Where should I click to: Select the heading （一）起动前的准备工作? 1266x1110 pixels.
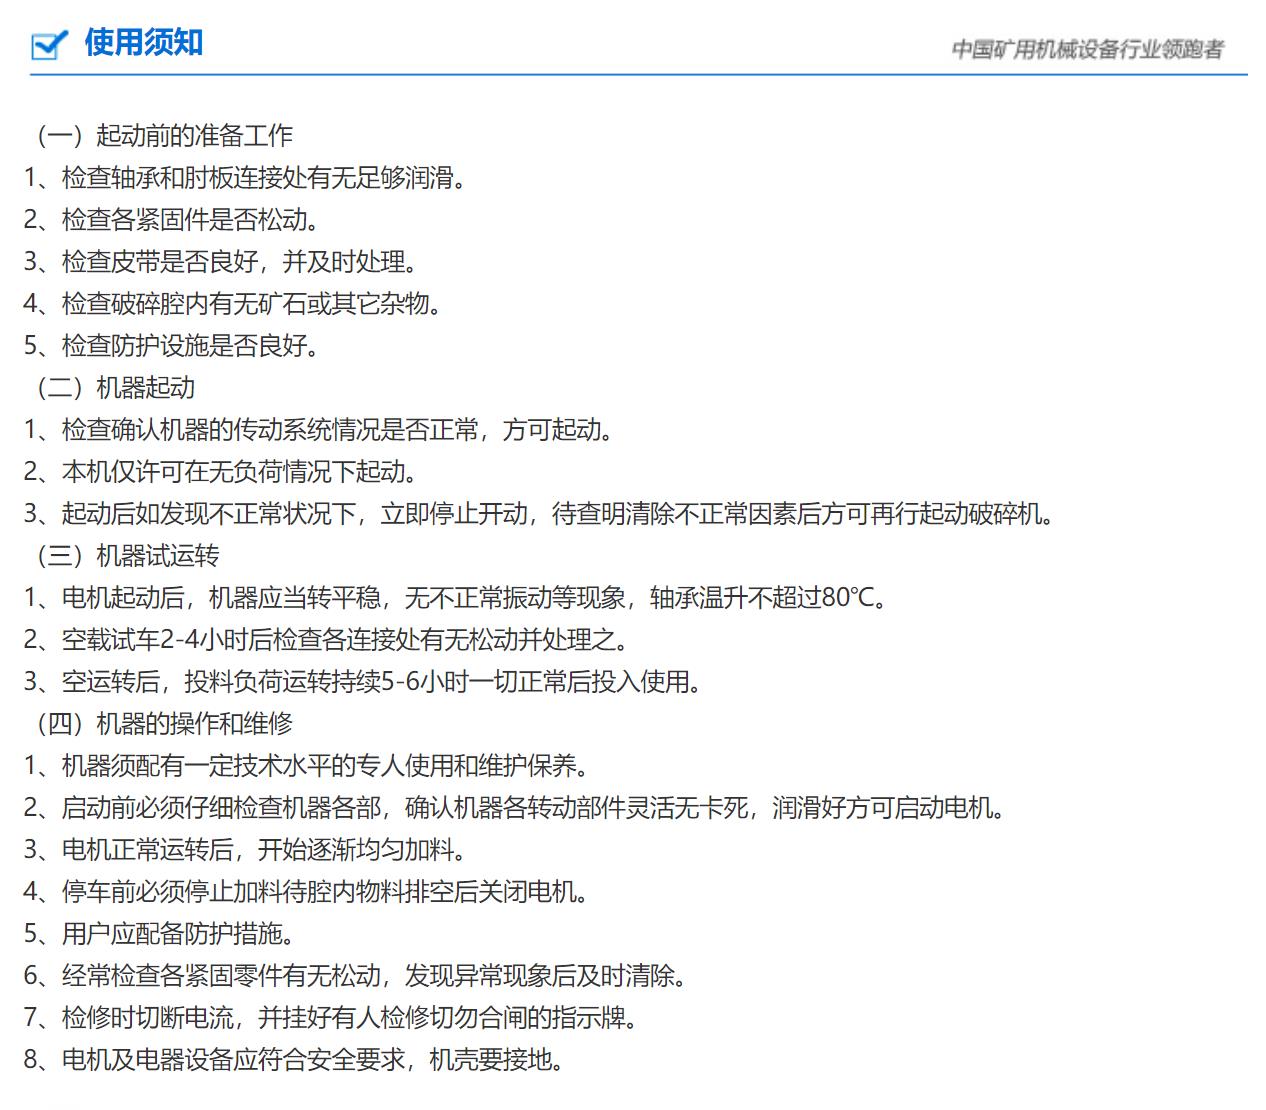point(160,136)
